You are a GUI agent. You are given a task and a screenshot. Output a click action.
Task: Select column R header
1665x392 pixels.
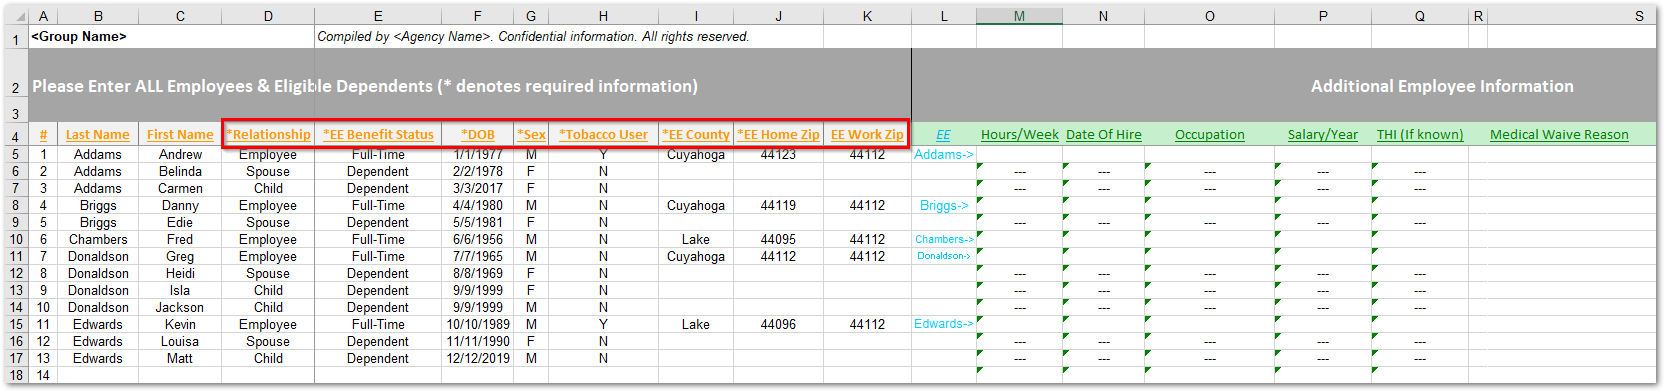[x=1478, y=16]
